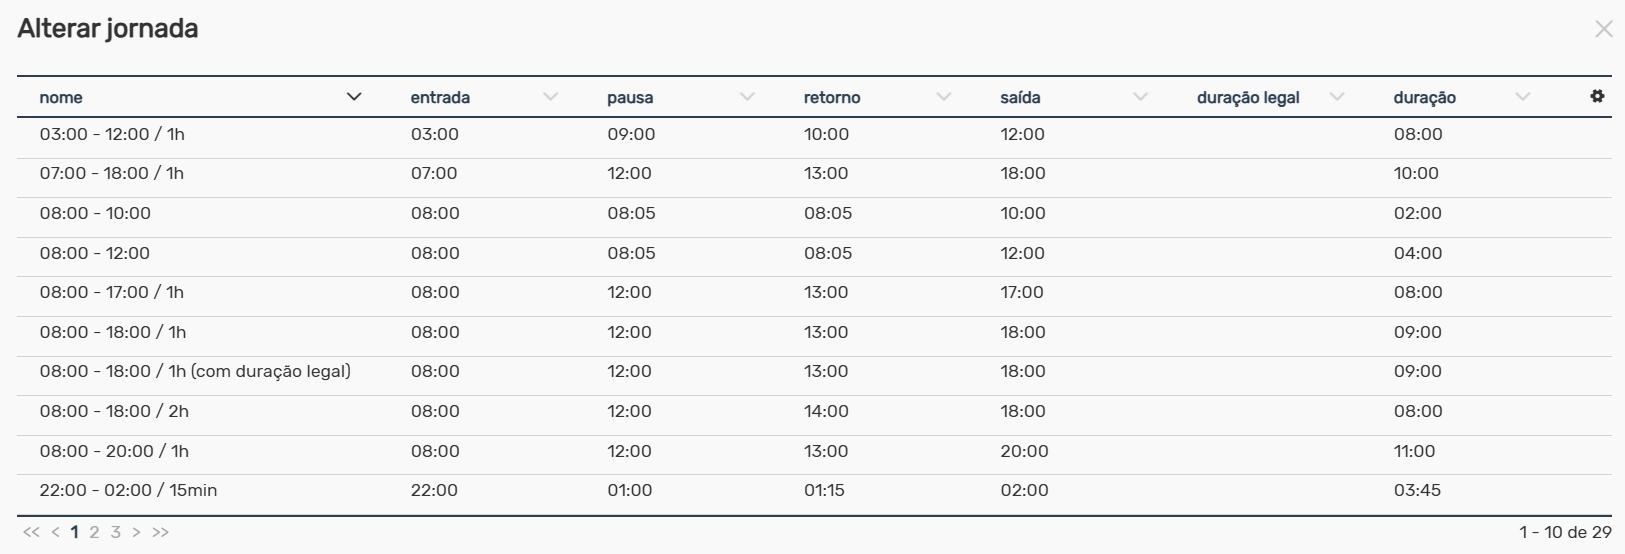
Task: Open the nome column sort chevron
Action: [x=353, y=97]
